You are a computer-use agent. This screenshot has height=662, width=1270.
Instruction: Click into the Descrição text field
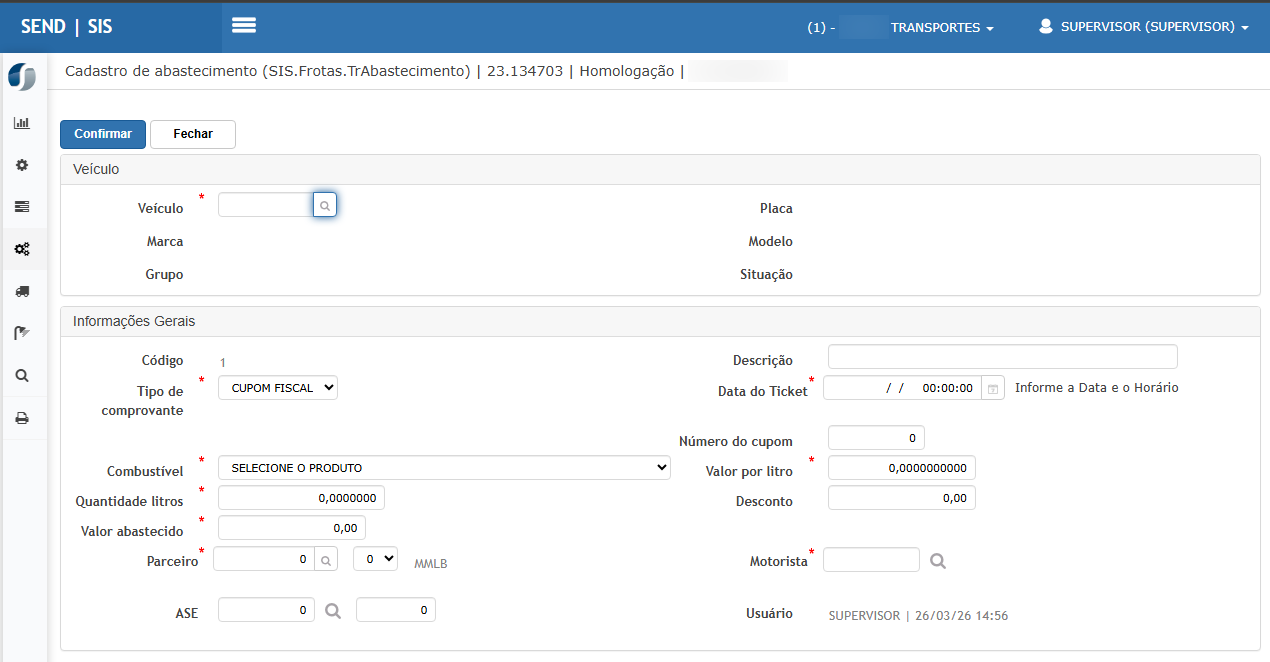pyautogui.click(x=1002, y=357)
